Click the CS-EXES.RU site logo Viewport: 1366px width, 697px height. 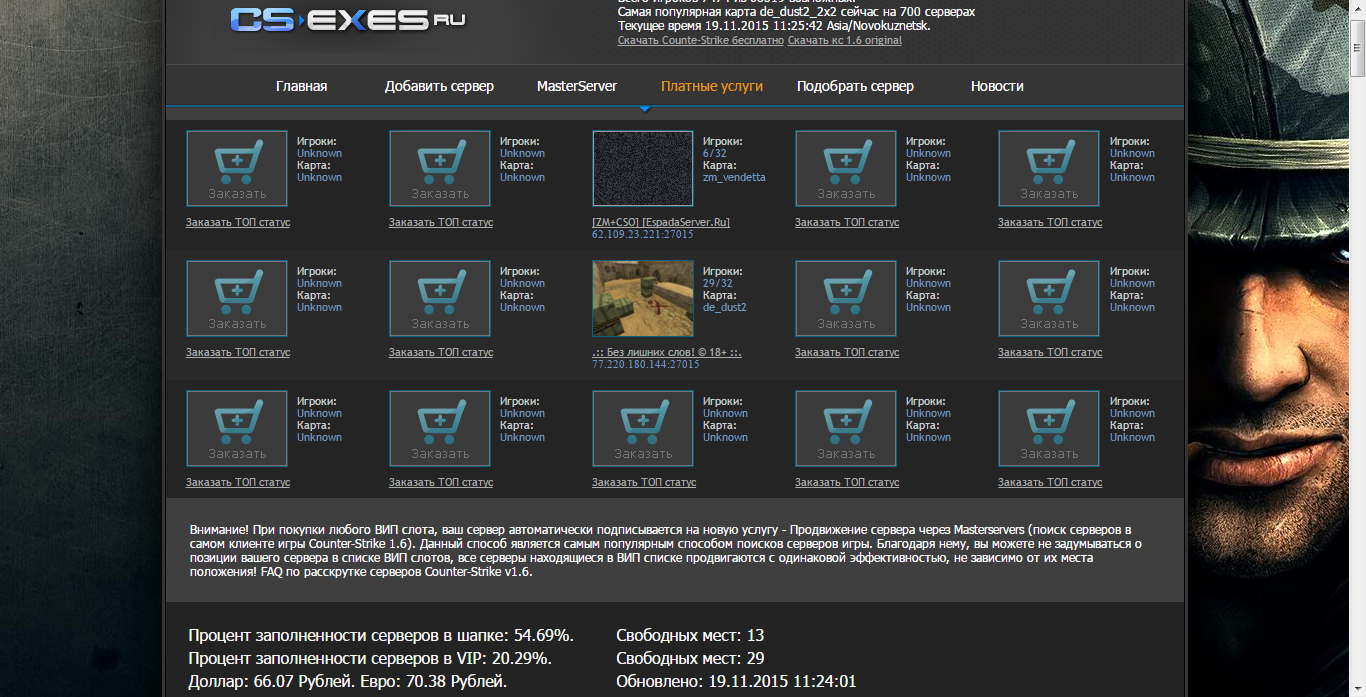point(347,19)
